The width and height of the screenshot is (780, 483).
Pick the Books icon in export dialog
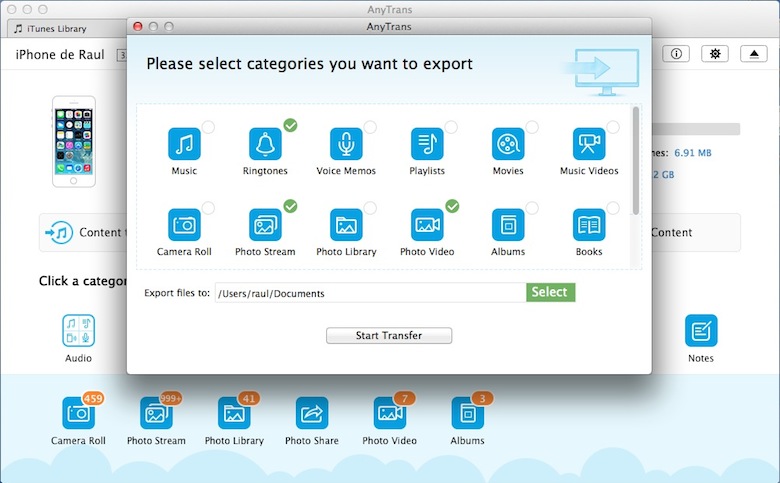click(589, 225)
